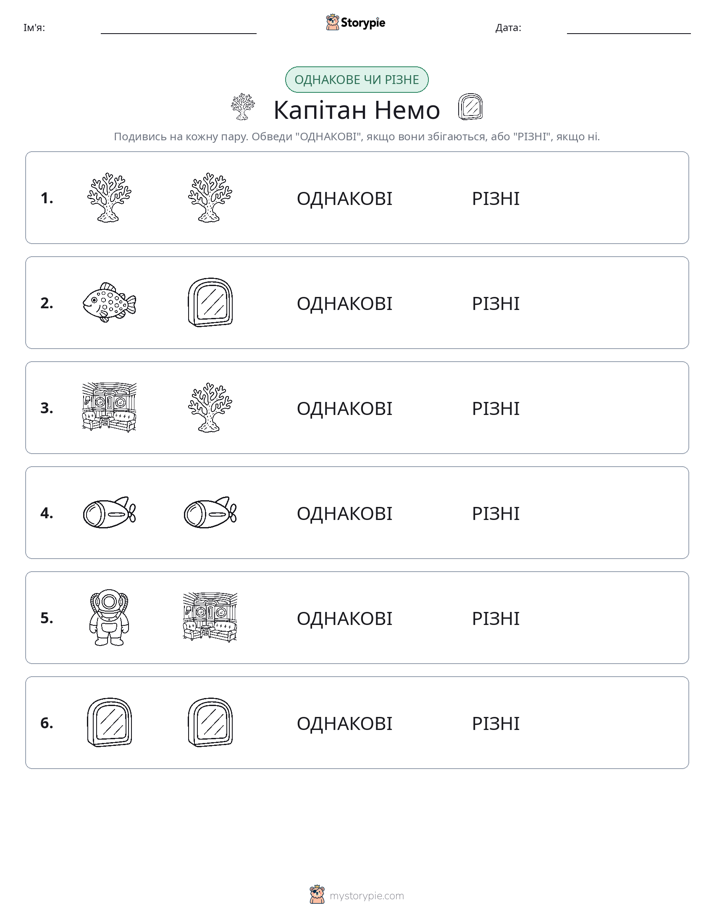Screen dimensions: 714x924
Task: Open the mystorypie.com footer link
Action: [x=366, y=896]
